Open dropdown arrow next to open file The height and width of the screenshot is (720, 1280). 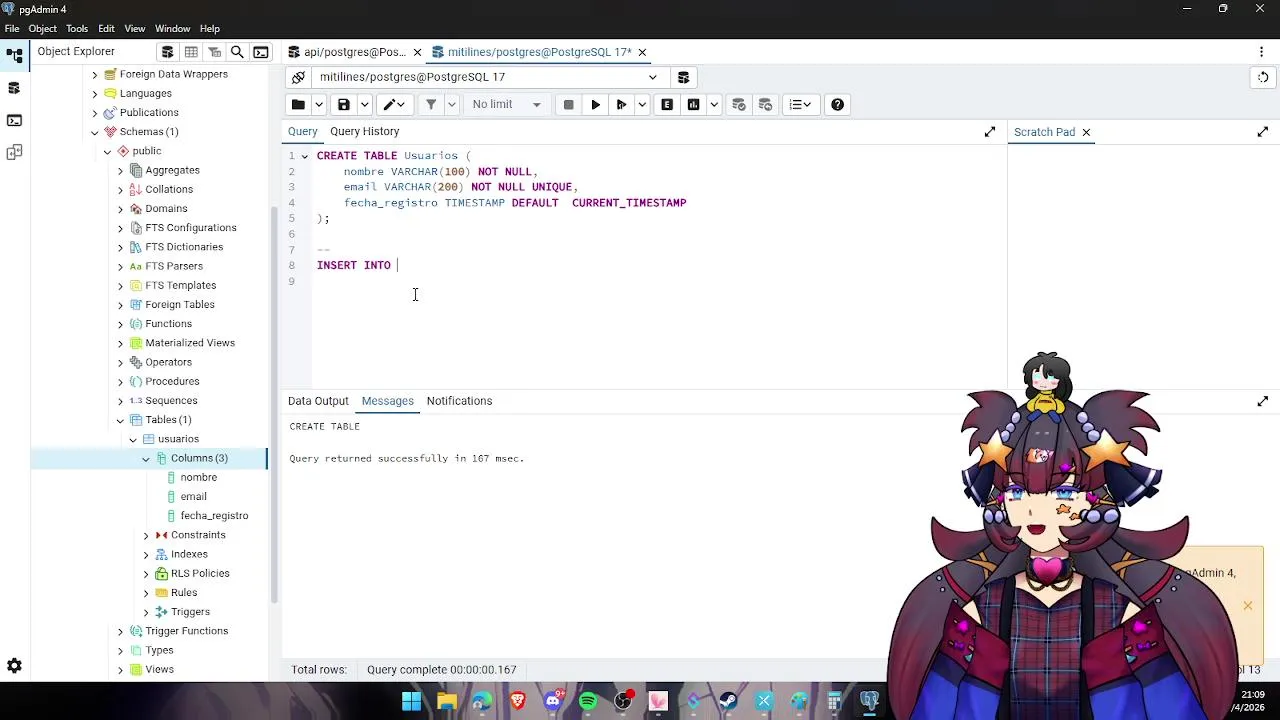click(x=319, y=105)
